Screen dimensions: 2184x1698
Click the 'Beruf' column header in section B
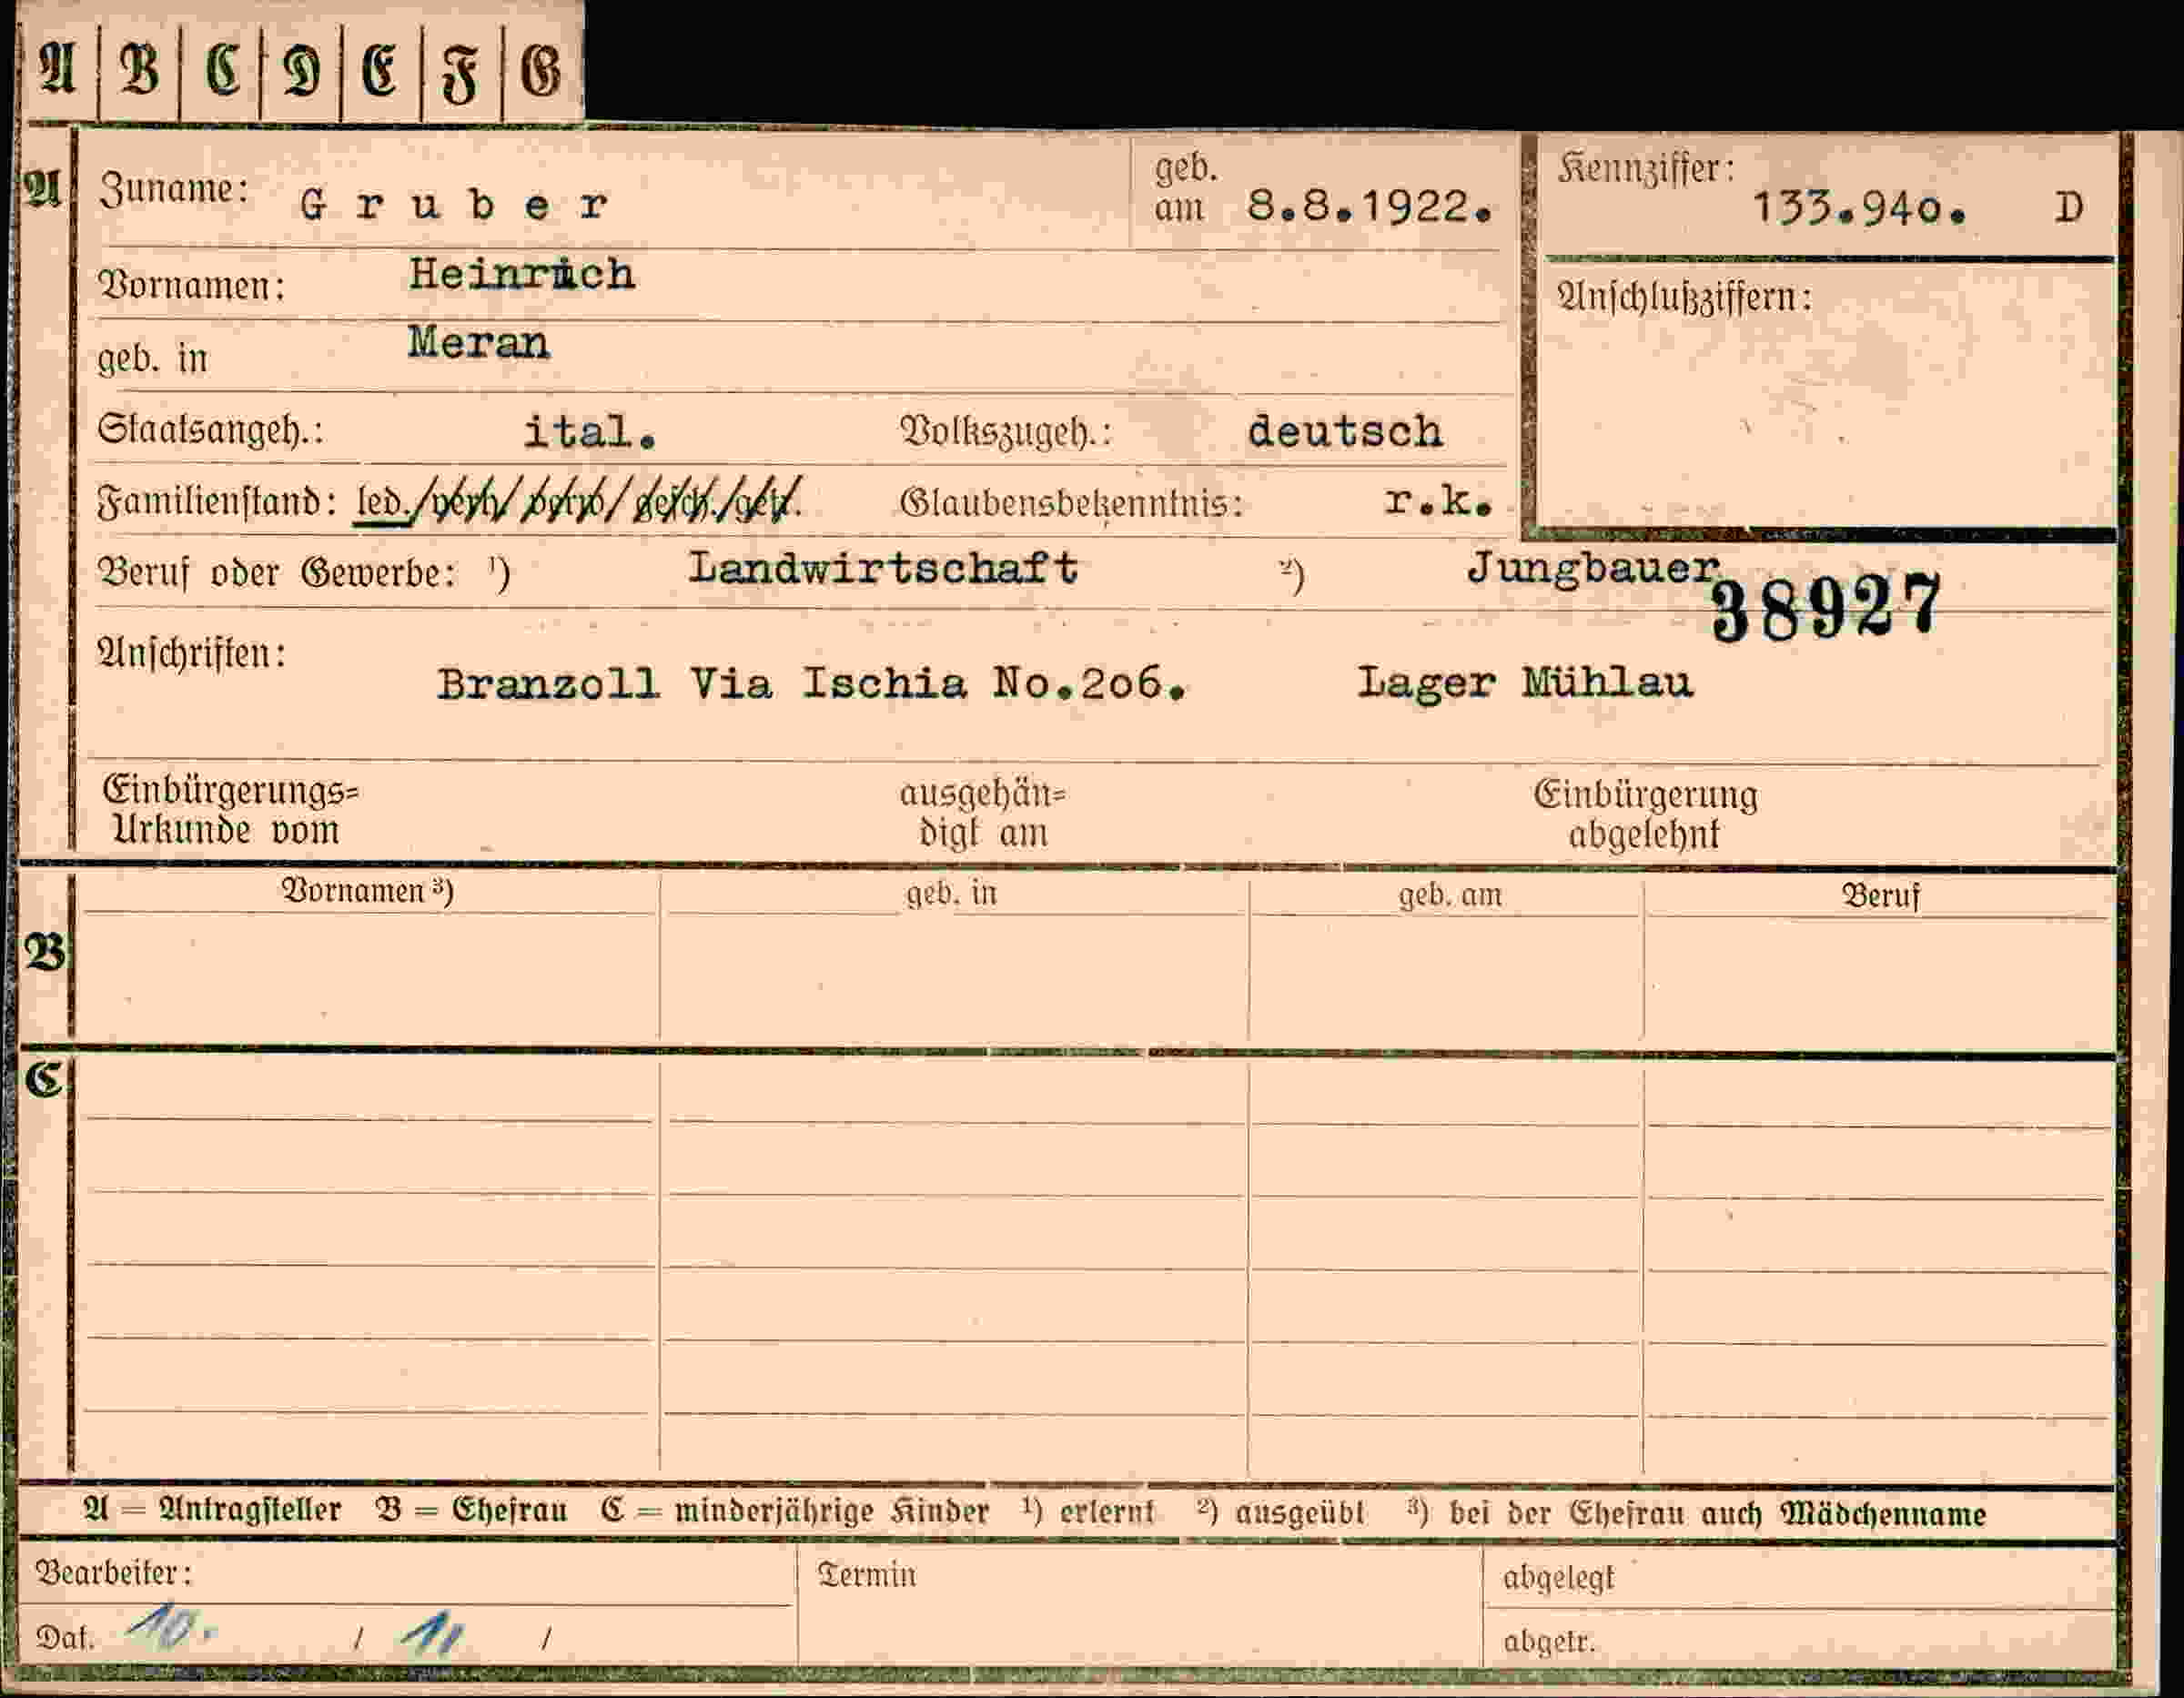[x=1881, y=896]
